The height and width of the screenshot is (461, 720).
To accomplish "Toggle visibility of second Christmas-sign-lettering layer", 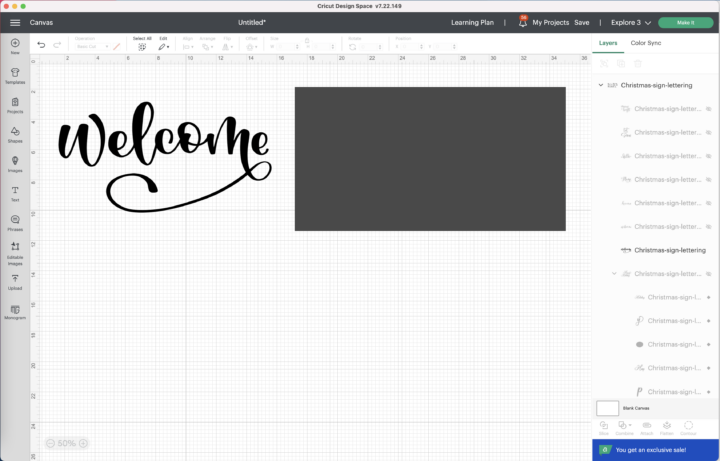I will point(709,132).
